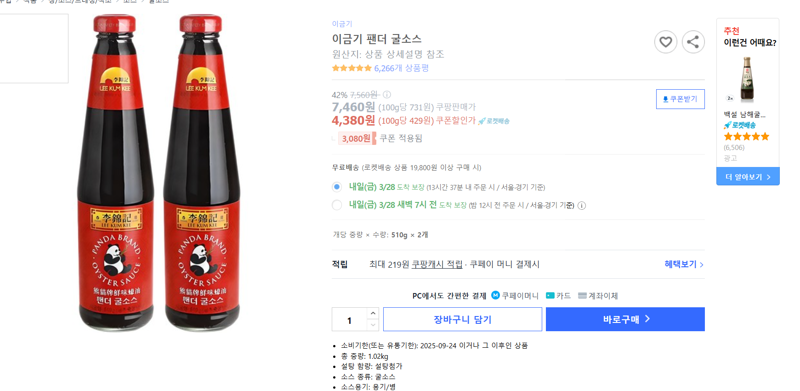
Task: Click the info icon after dawn delivery text
Action: pos(582,205)
